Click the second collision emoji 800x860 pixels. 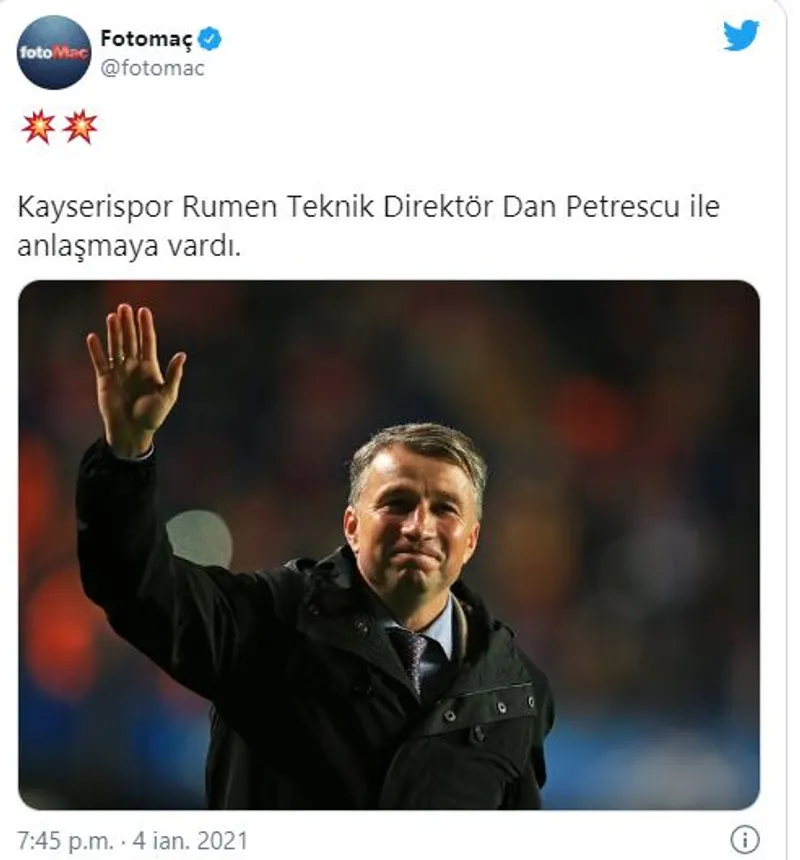79,127
